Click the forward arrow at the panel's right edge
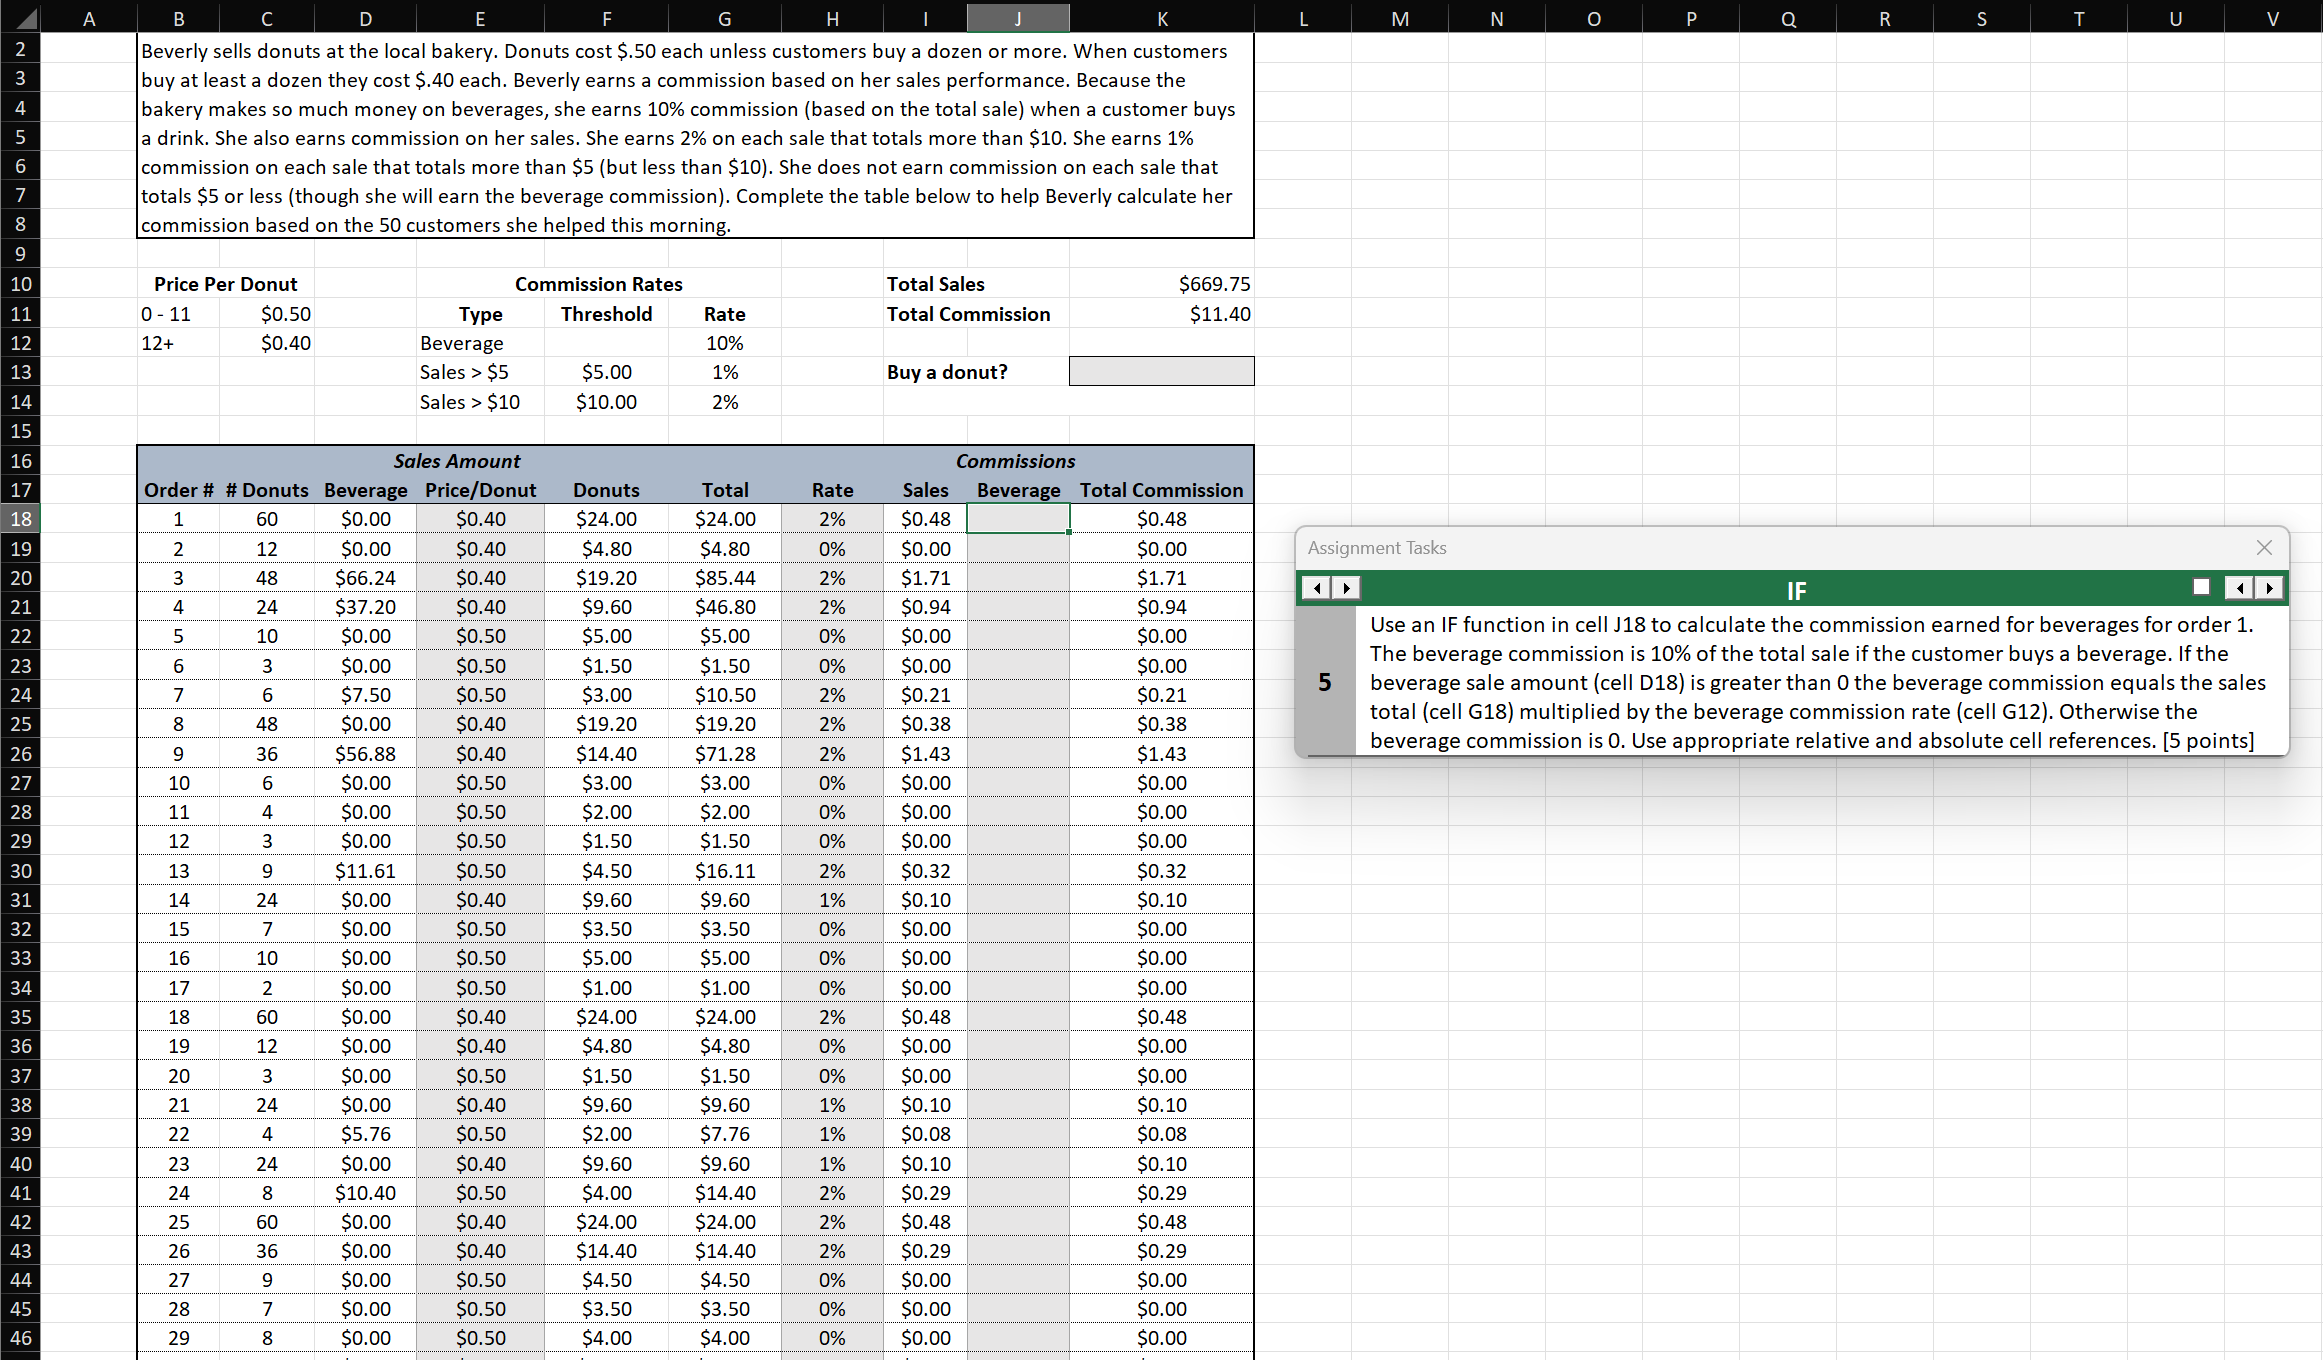 [2271, 588]
